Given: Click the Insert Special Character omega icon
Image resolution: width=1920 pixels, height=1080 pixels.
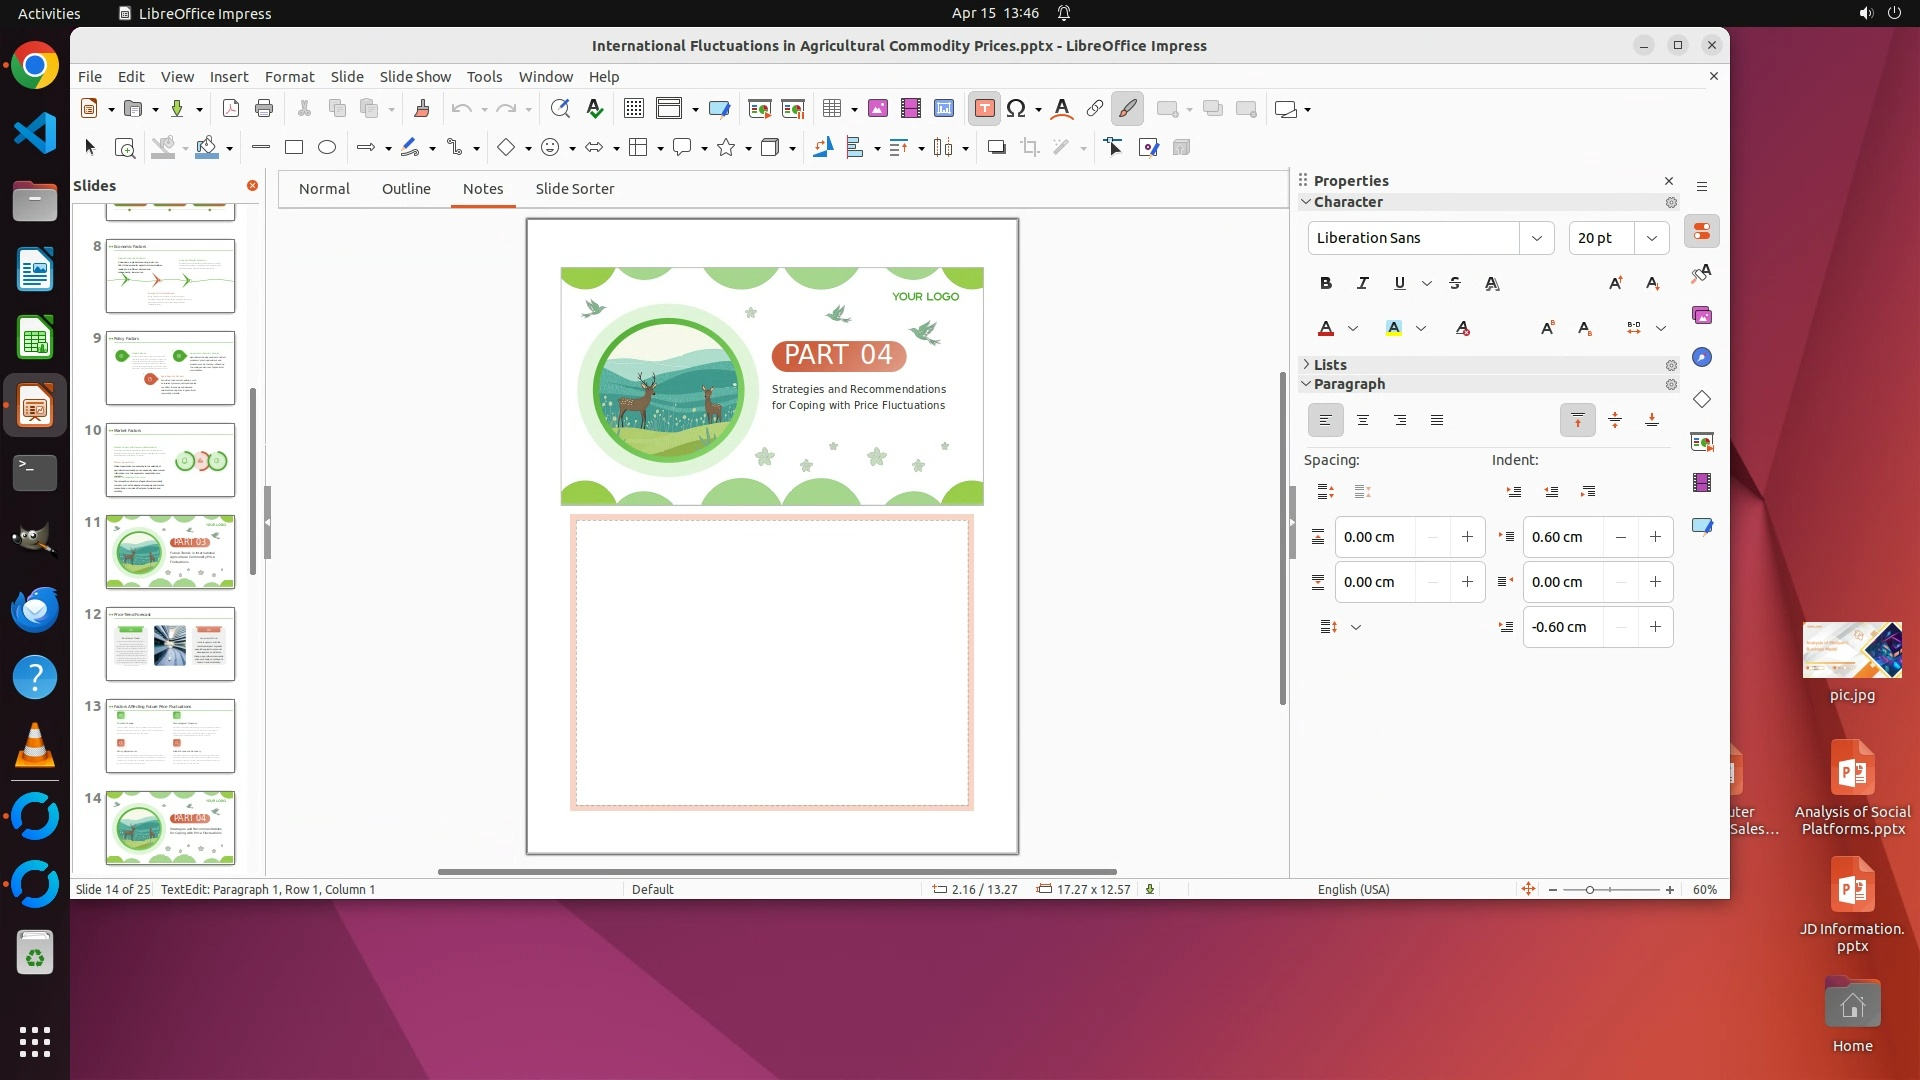Looking at the screenshot, I should (x=1016, y=109).
